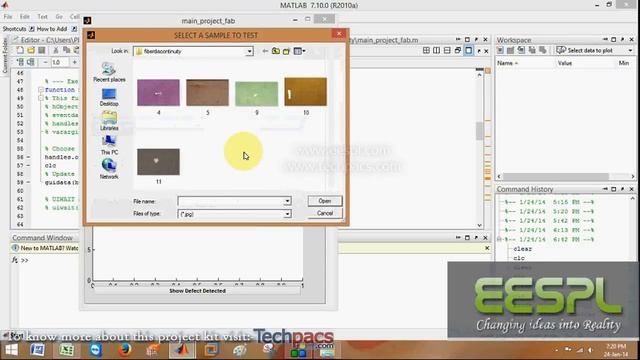Click the Editor vertical scrollbar thumb
The height and width of the screenshot is (360, 640).
click(x=480, y=131)
